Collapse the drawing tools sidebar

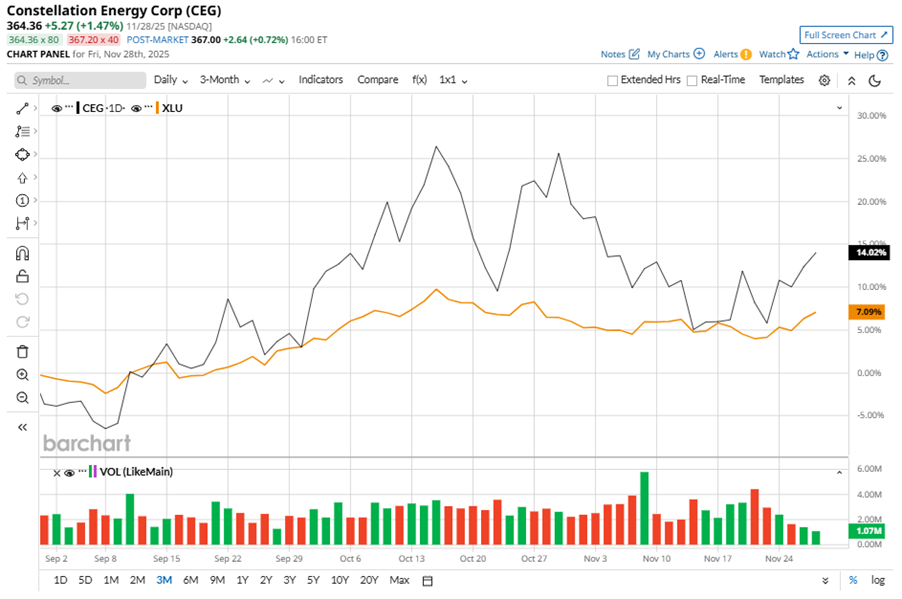pyautogui.click(x=22, y=427)
